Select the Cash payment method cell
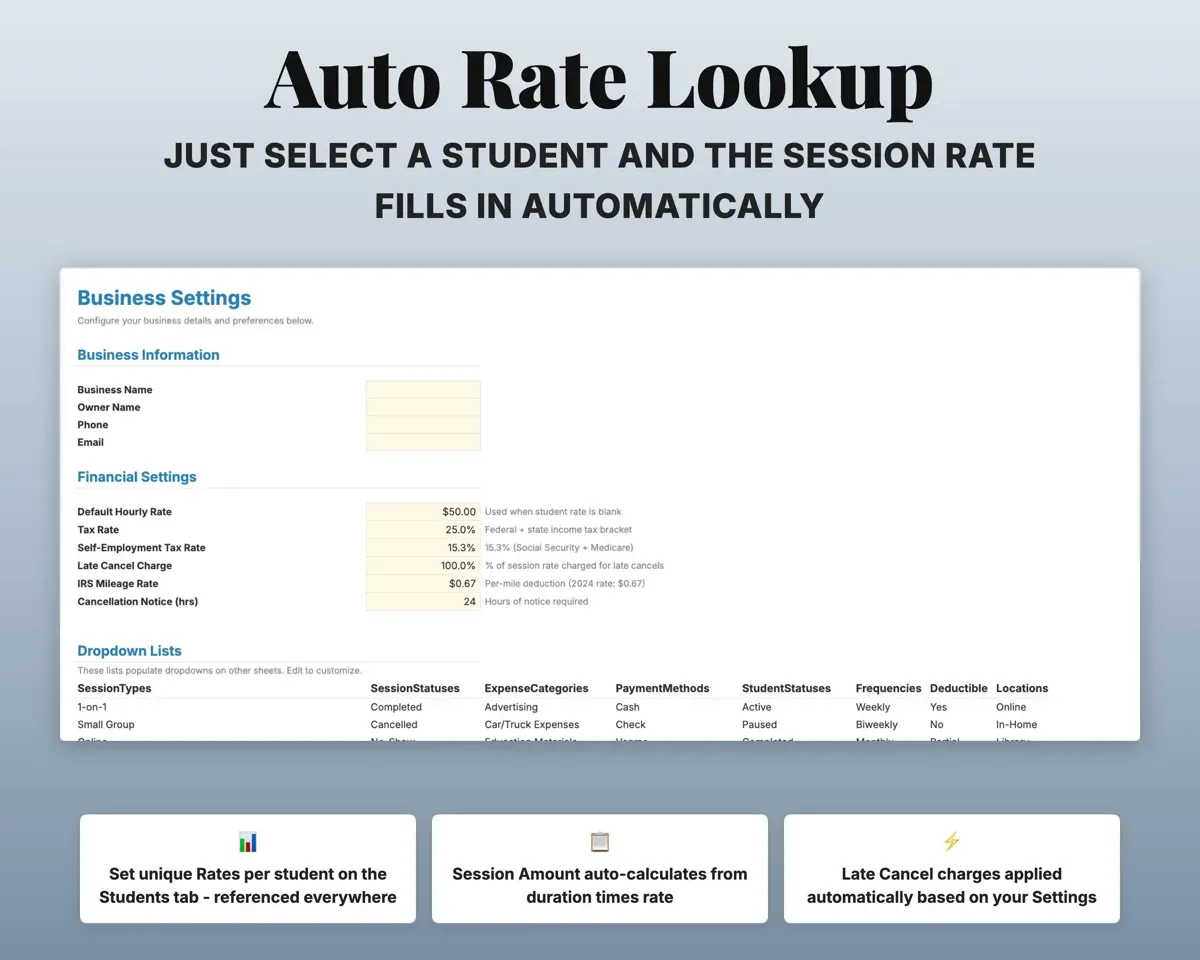This screenshot has width=1200, height=960. (627, 707)
